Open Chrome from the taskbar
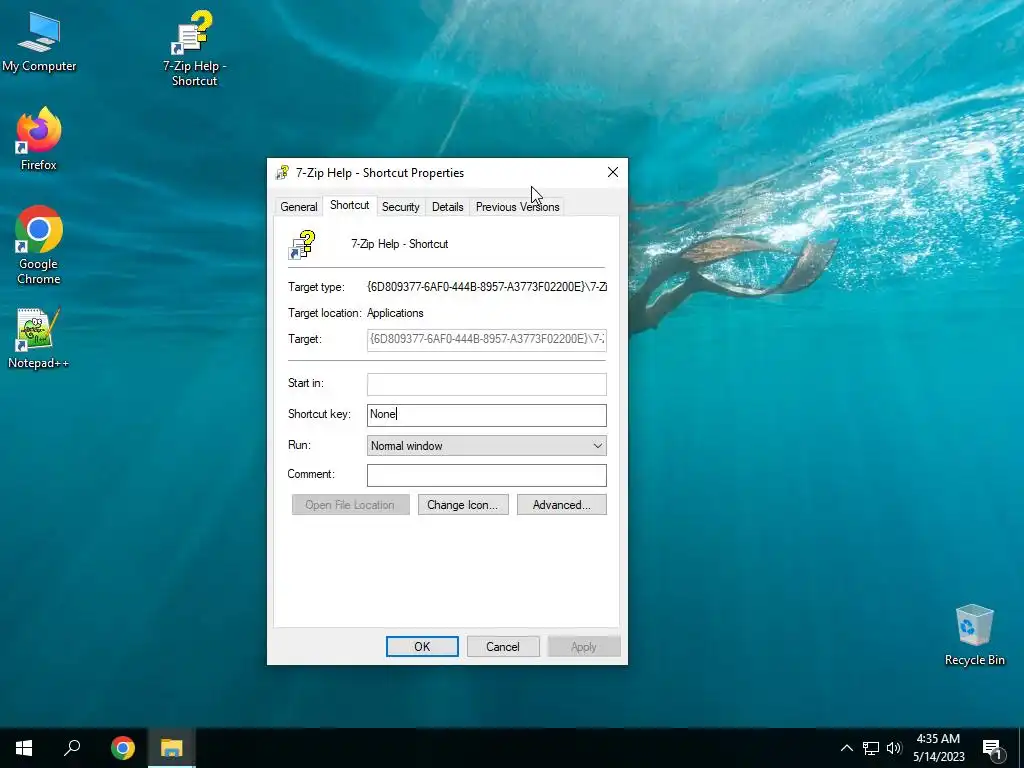The image size is (1024, 768). tap(122, 748)
